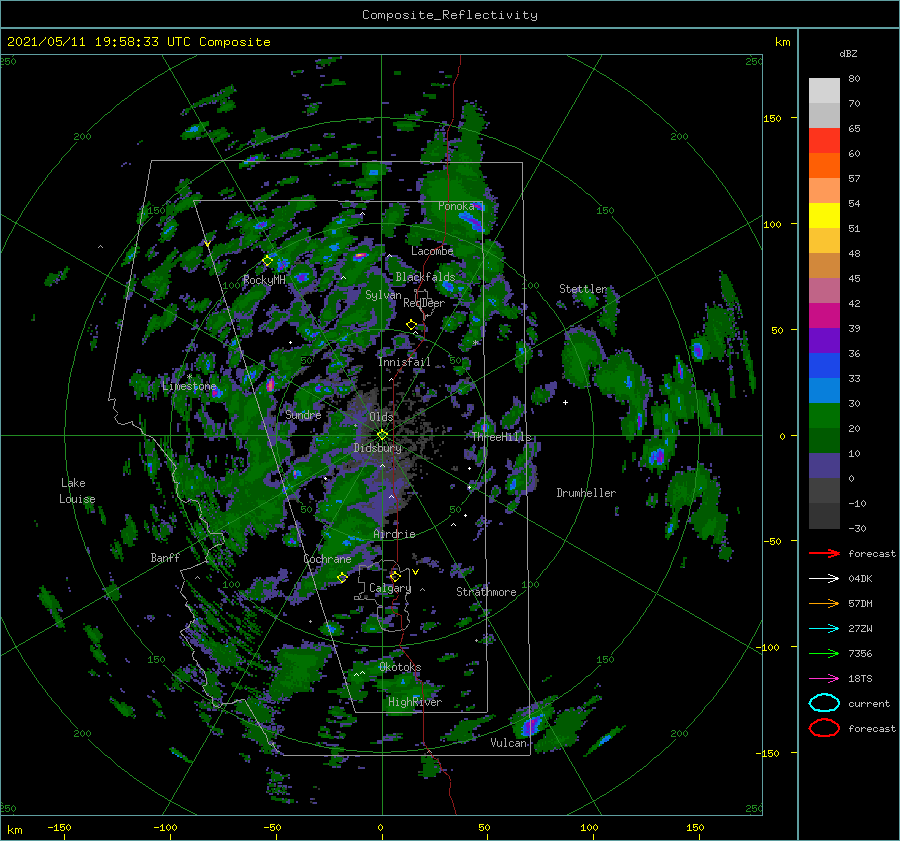Click the RedDeer city label
900x841 pixels.
tap(424, 303)
